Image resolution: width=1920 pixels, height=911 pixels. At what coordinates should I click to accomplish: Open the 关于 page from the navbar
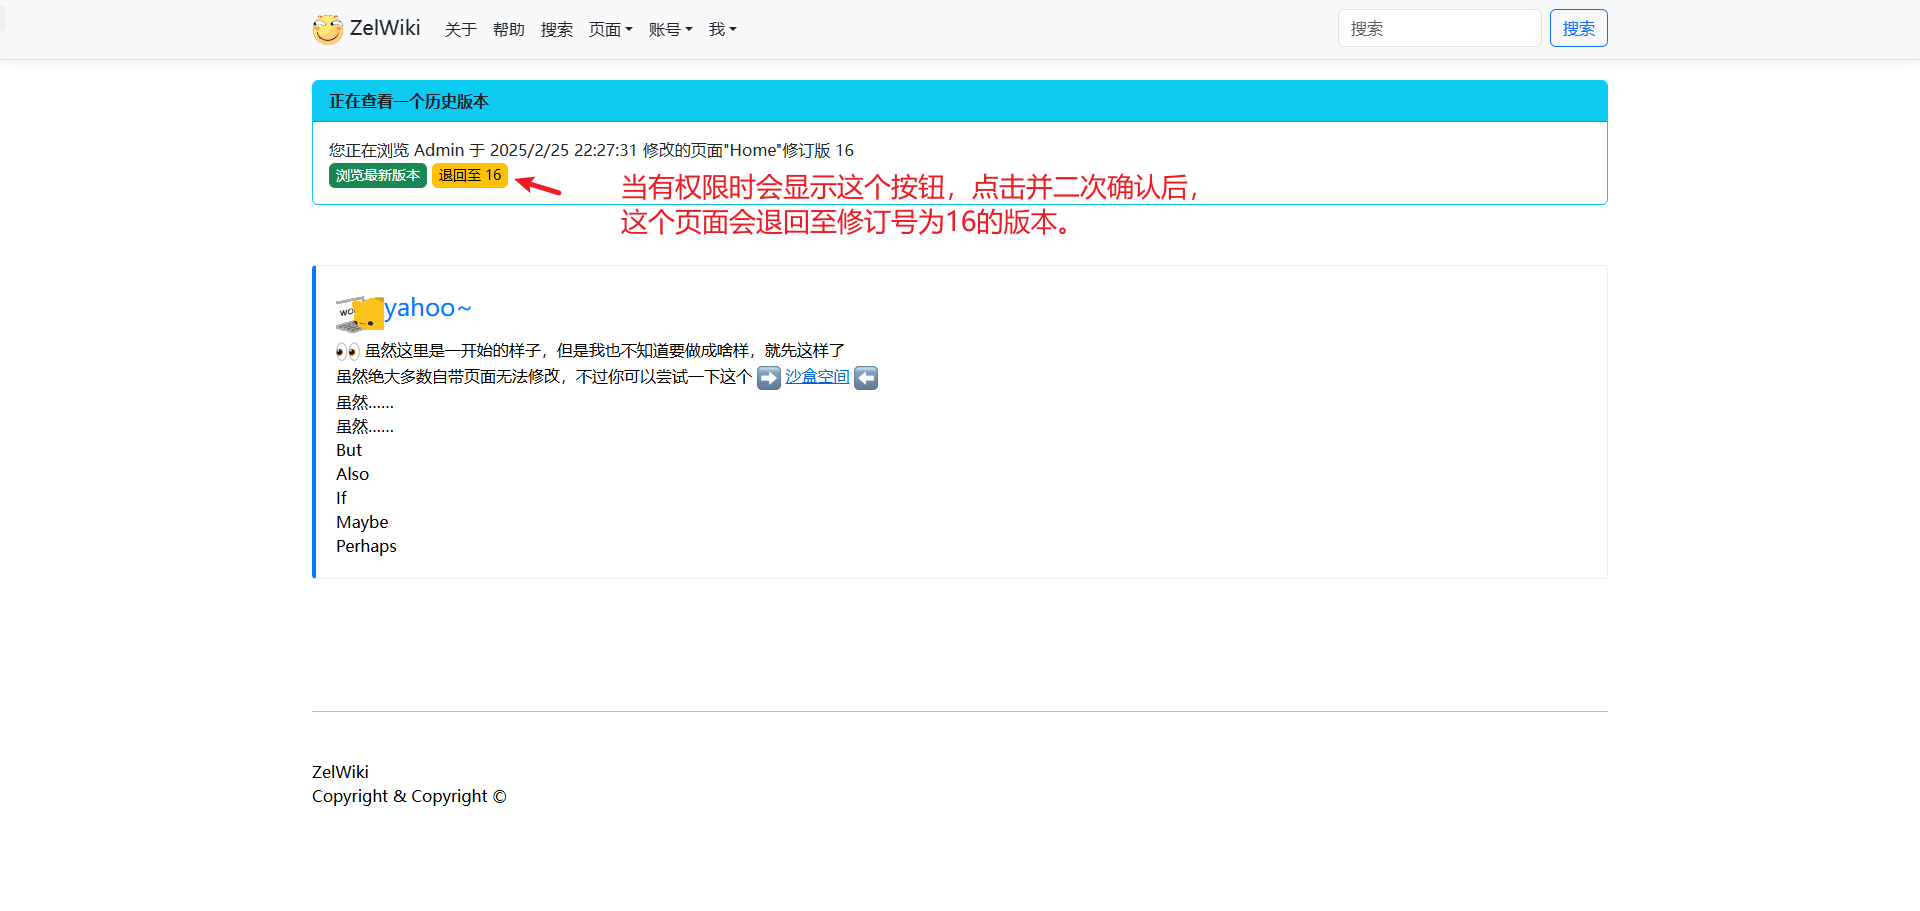coord(460,30)
